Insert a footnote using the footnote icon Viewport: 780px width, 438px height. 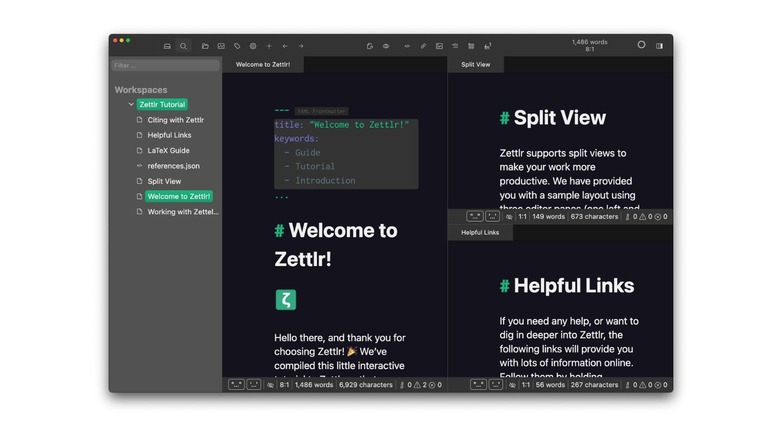click(488, 46)
